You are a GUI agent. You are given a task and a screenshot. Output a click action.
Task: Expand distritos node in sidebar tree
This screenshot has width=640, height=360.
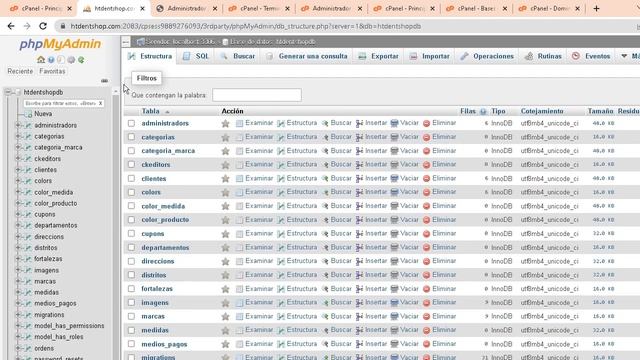[18, 247]
